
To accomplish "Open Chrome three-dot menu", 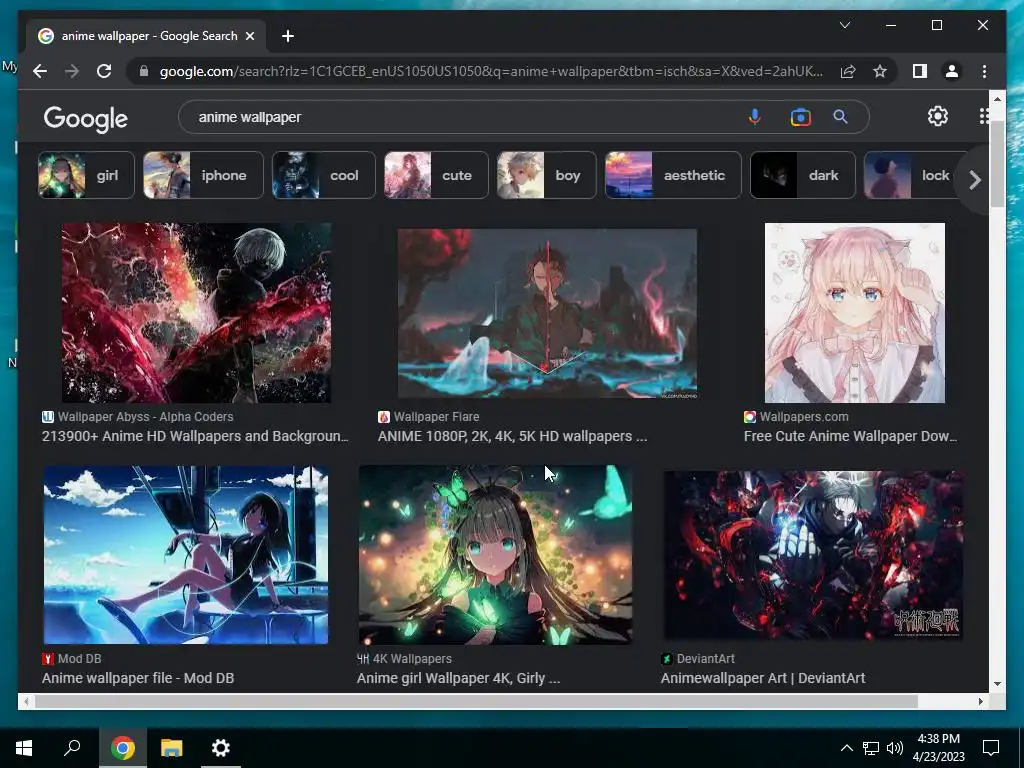I will pyautogui.click(x=984, y=71).
